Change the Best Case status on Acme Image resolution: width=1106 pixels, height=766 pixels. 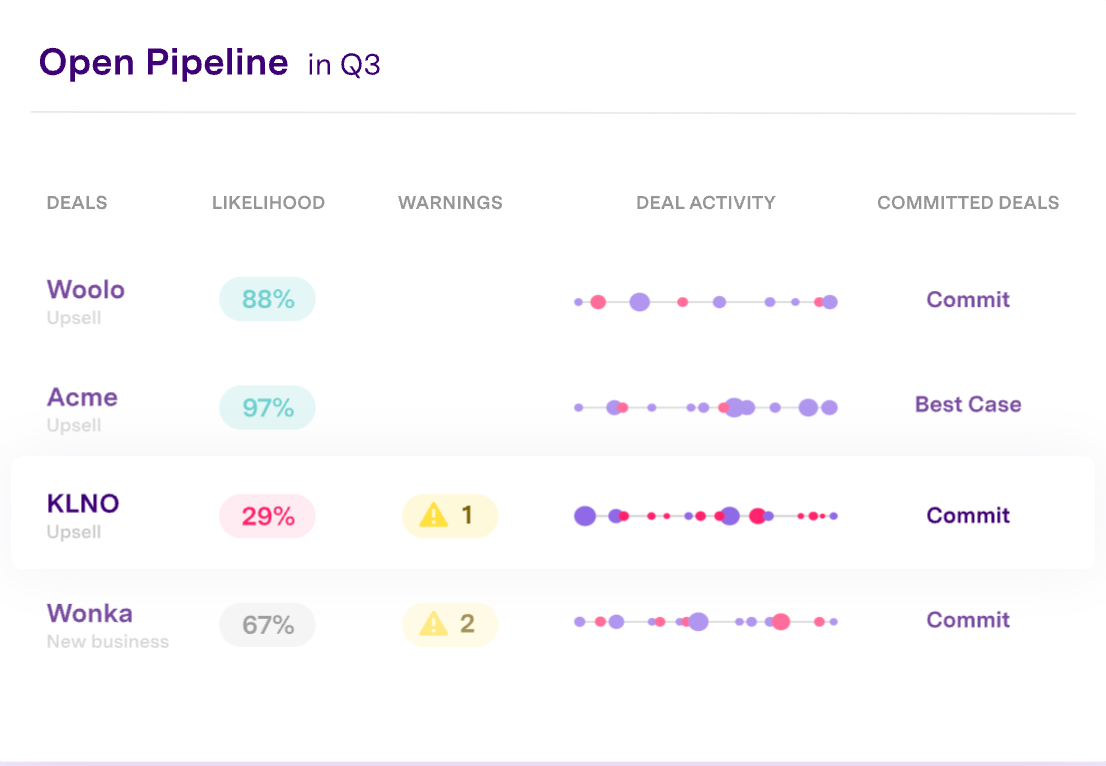967,405
